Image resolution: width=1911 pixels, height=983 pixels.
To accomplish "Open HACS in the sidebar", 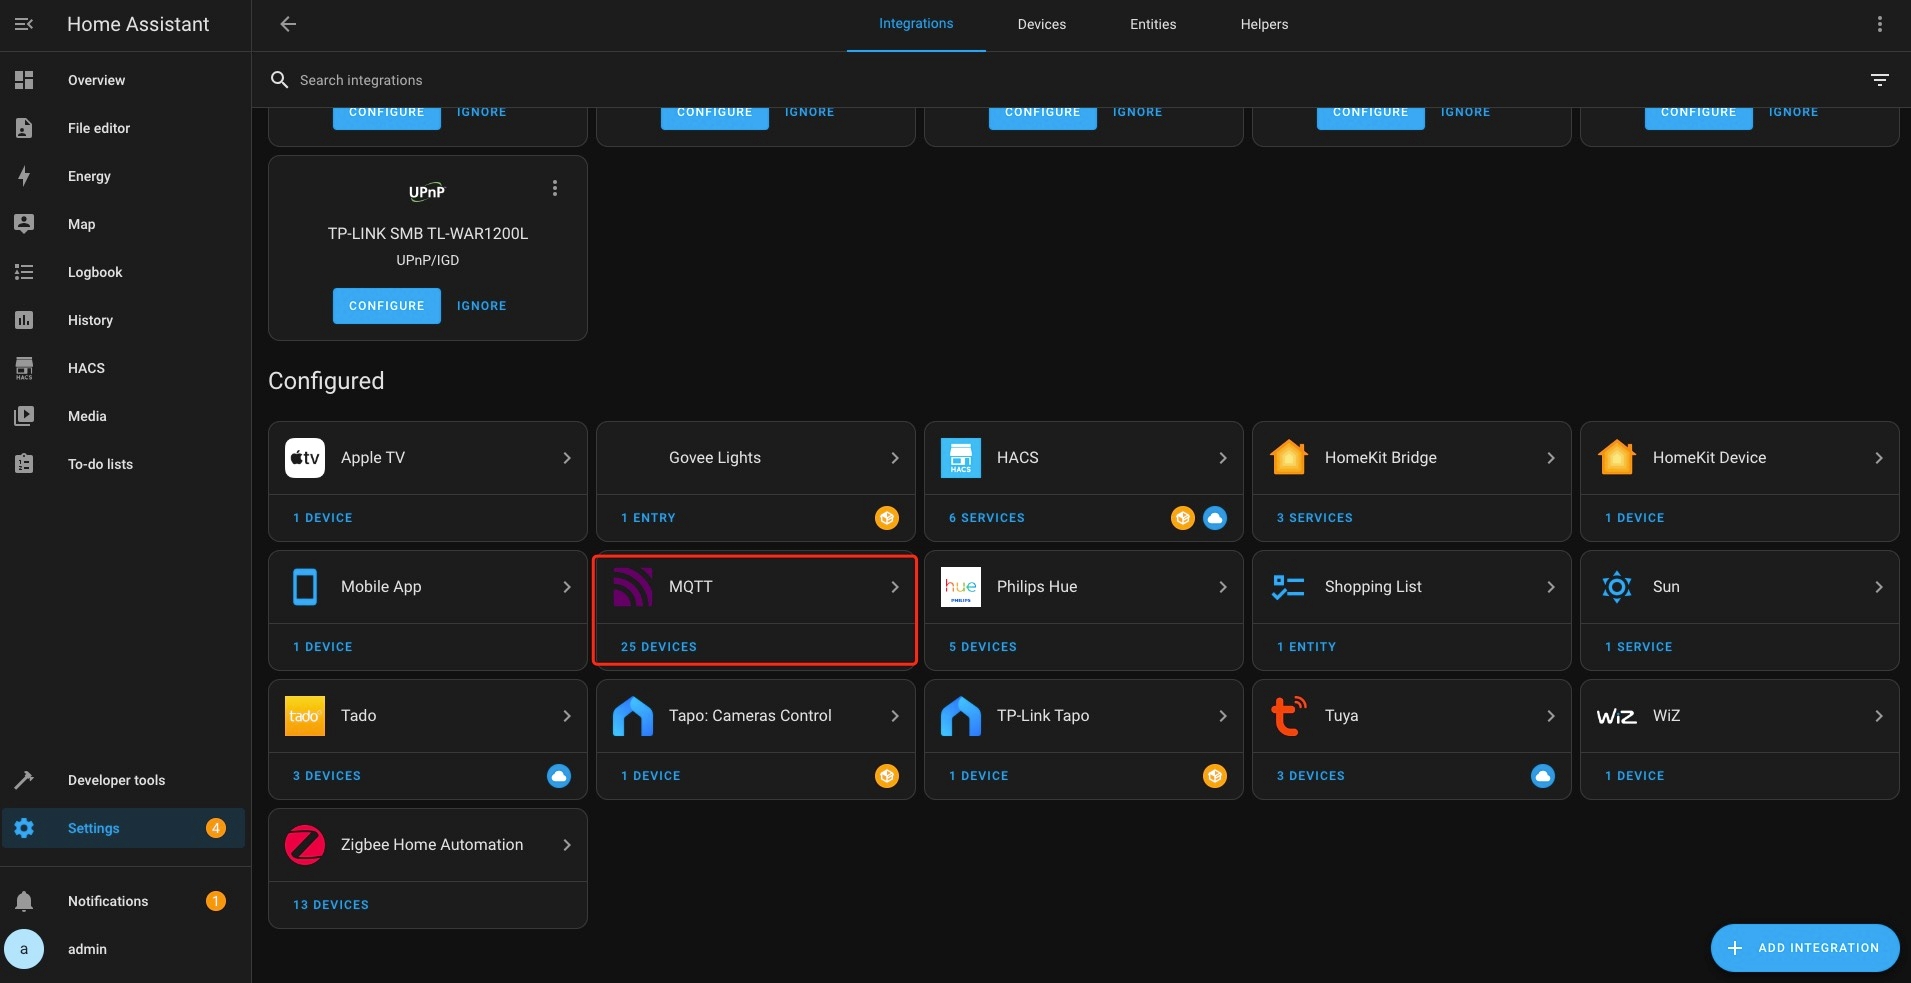I will (86, 368).
